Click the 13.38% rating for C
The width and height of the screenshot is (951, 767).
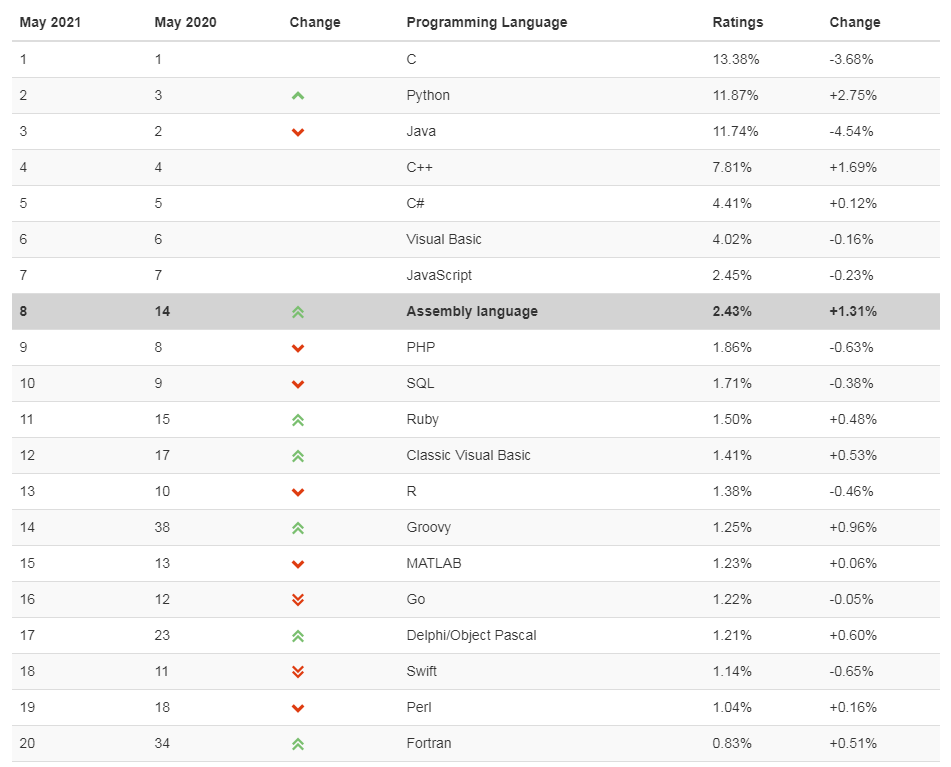pyautogui.click(x=735, y=59)
